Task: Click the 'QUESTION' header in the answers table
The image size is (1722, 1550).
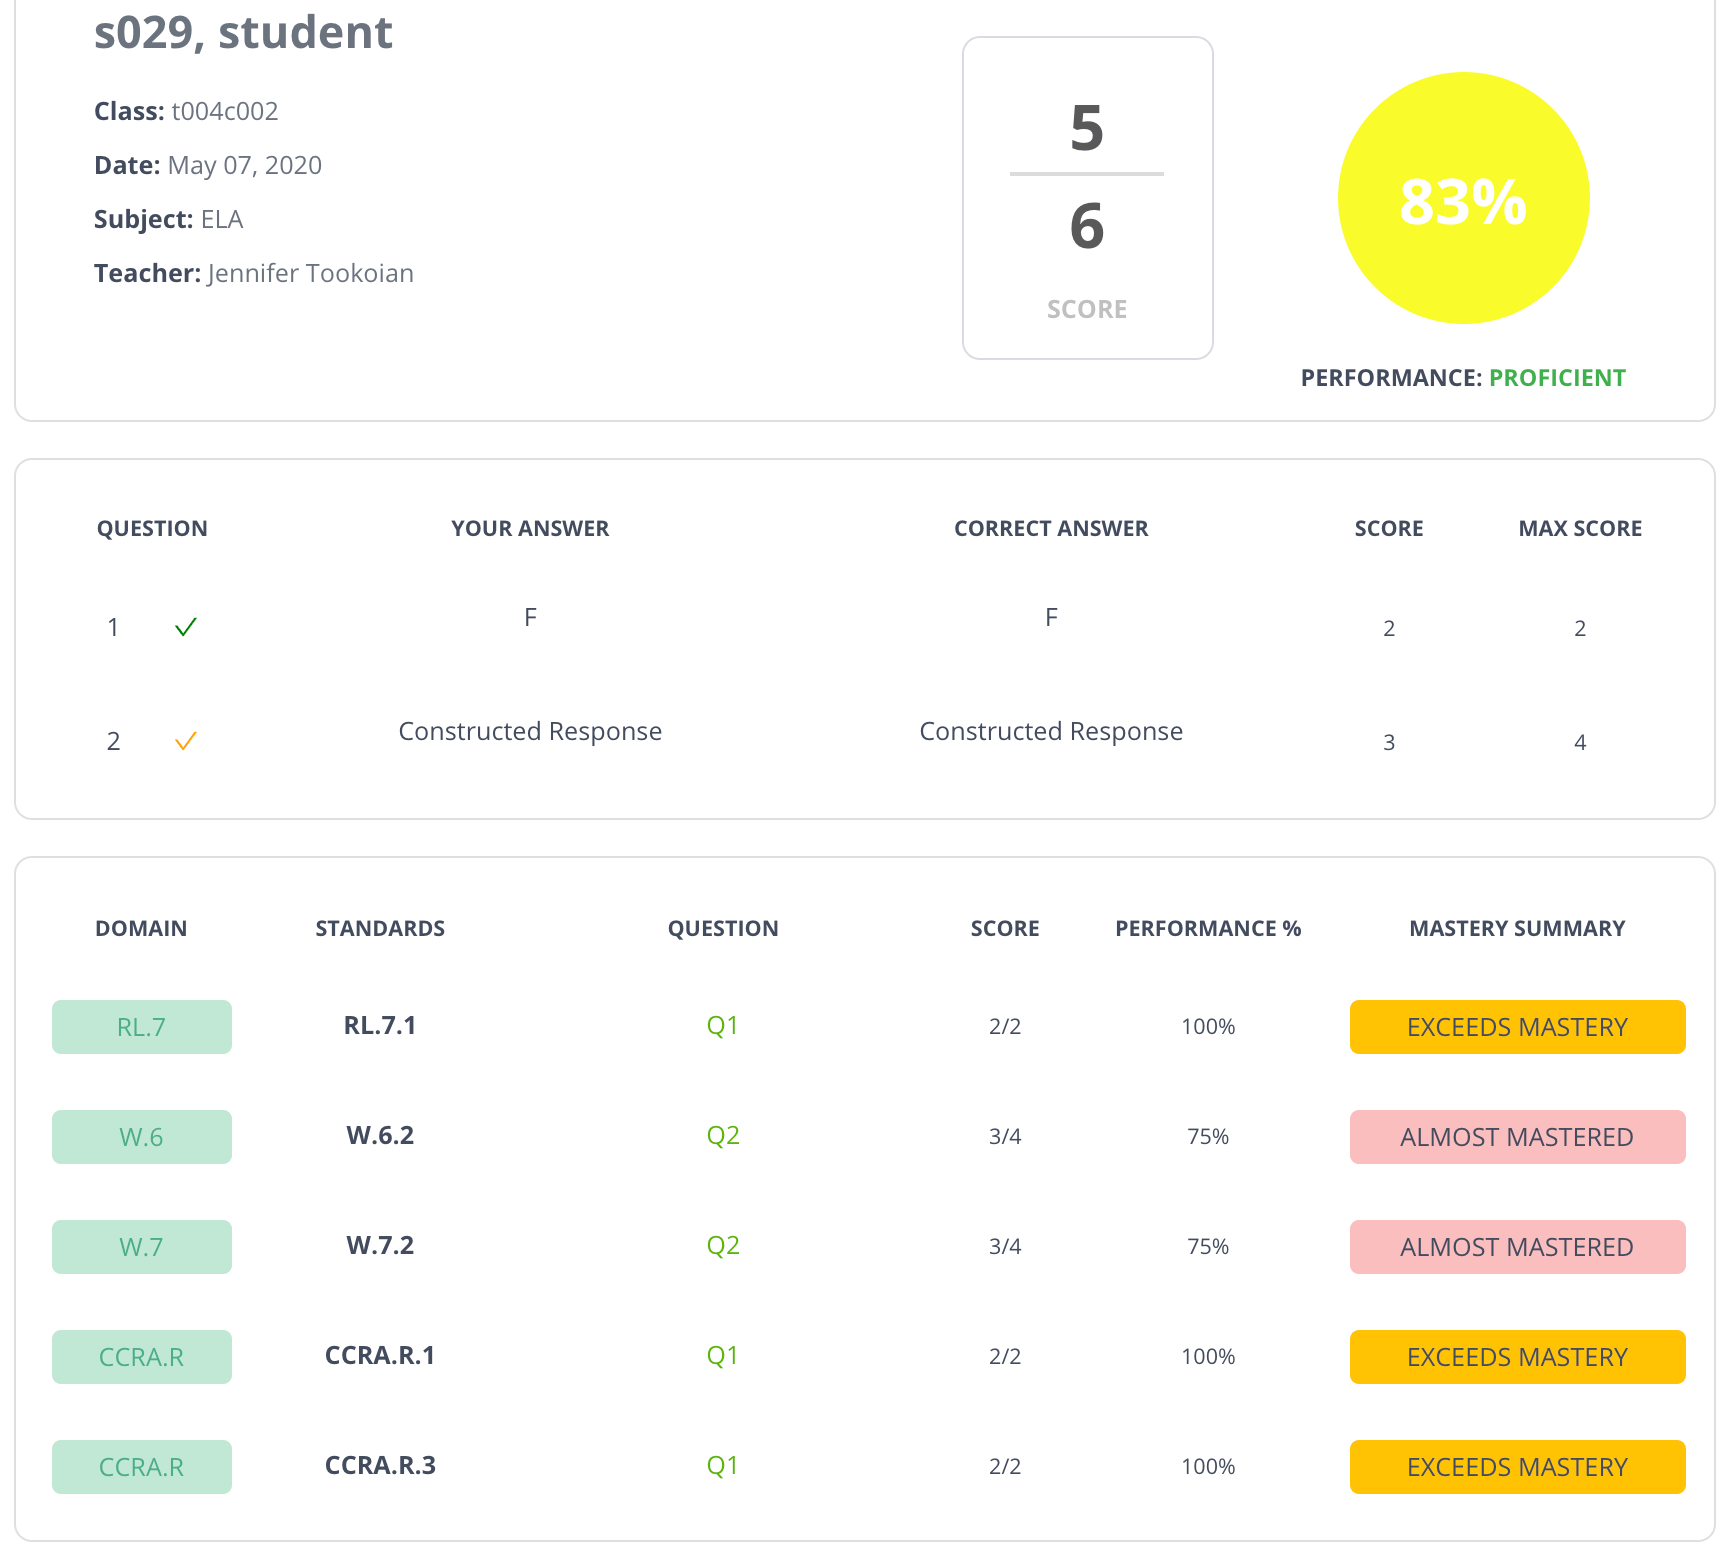Action: (x=152, y=529)
